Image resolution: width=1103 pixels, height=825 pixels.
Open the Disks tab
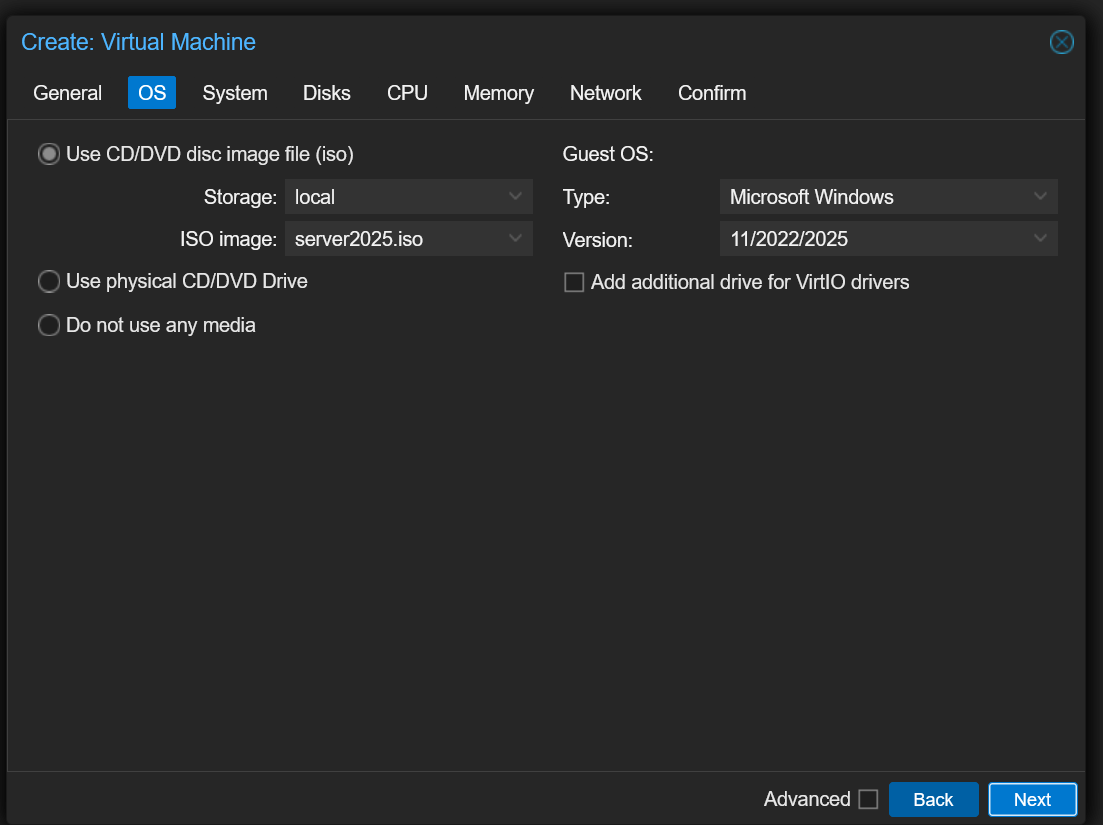pos(327,93)
